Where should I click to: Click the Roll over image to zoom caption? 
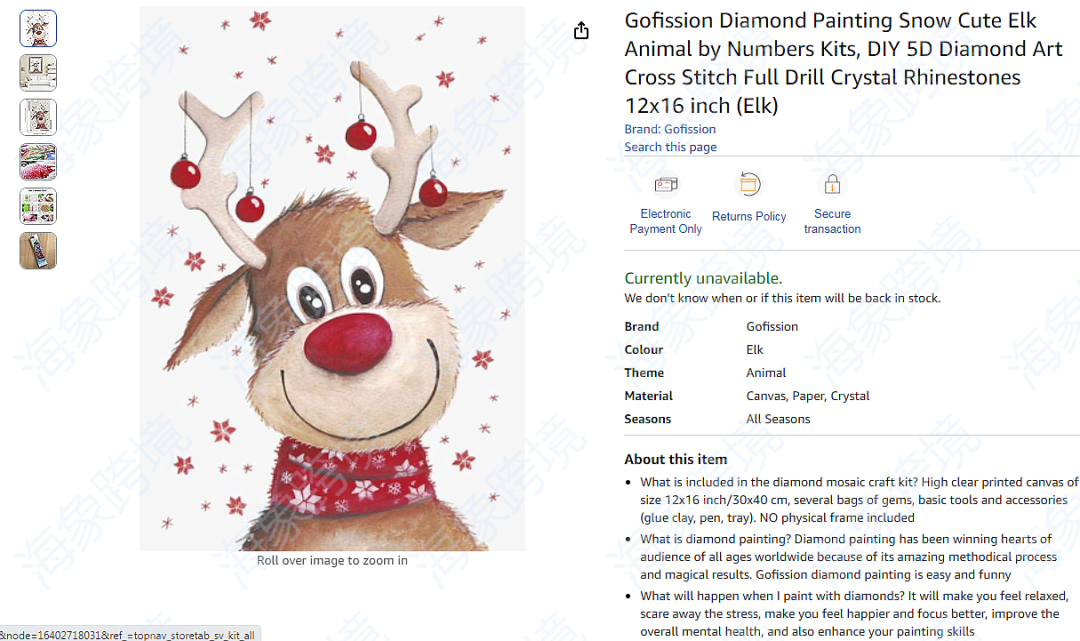(332, 560)
